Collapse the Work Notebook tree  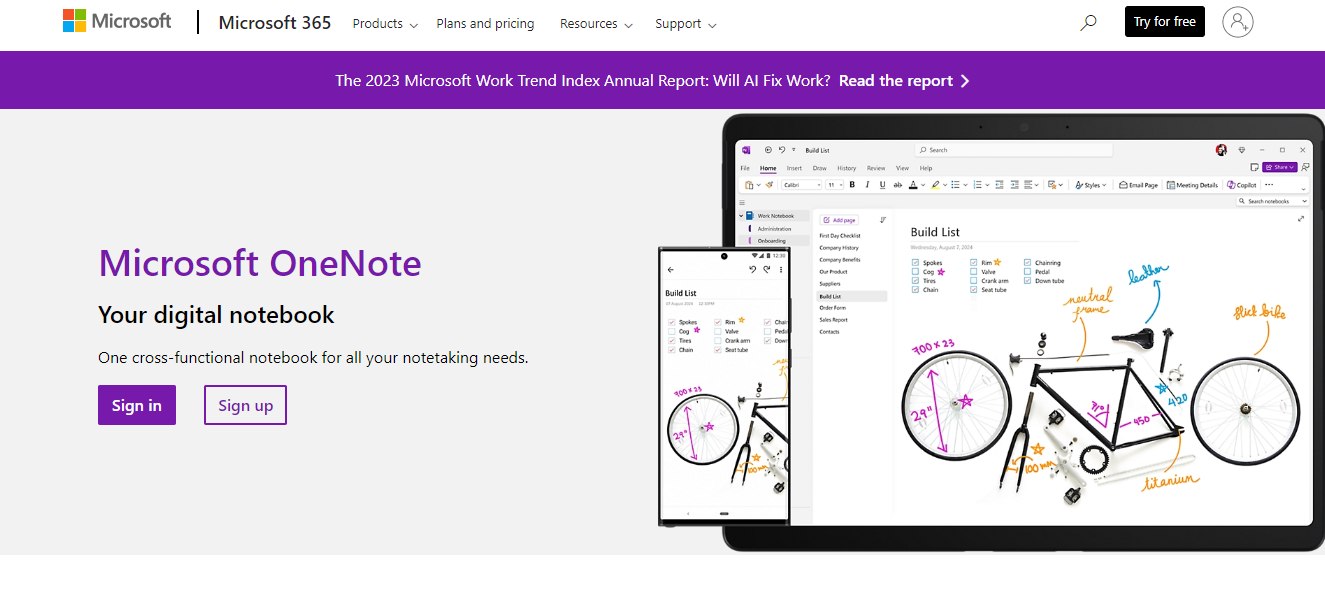(x=742, y=216)
